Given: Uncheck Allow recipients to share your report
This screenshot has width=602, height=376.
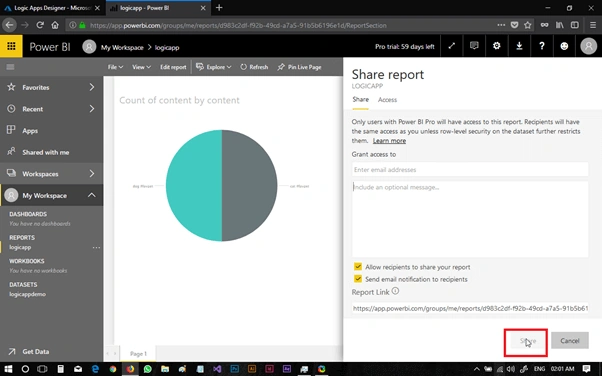Looking at the screenshot, I should pos(358,267).
